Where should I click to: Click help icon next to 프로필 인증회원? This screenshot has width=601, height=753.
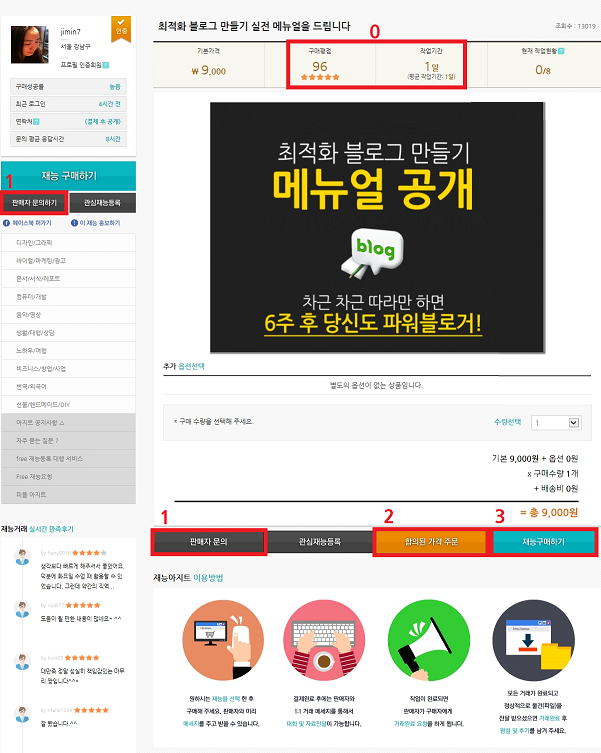click(106, 65)
